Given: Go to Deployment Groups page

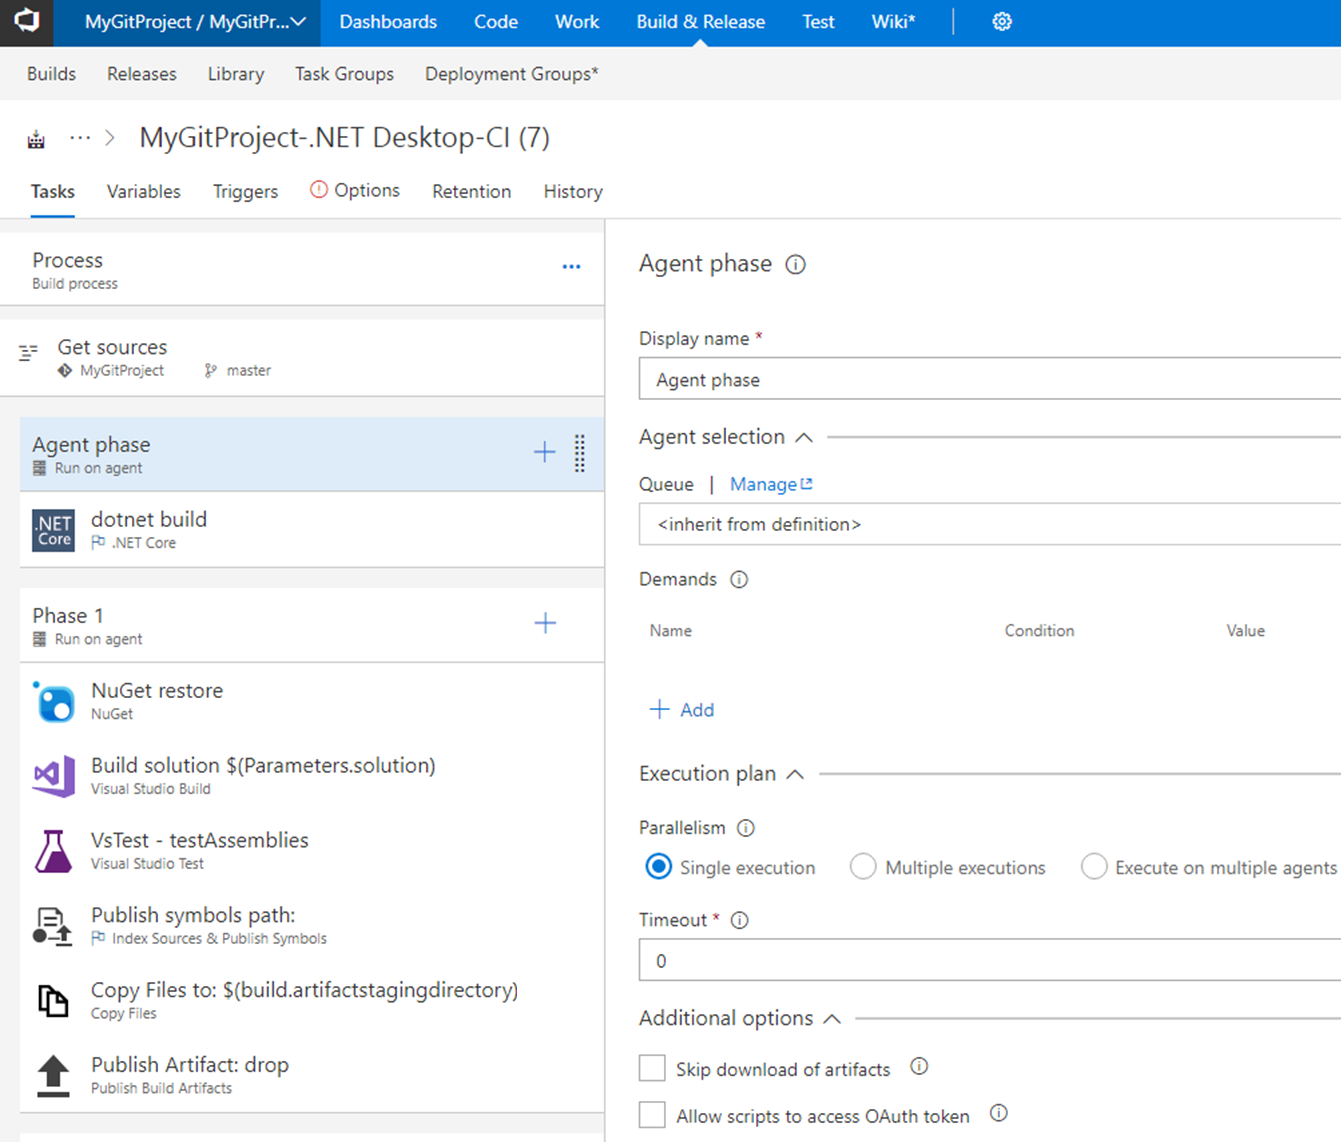Looking at the screenshot, I should (512, 74).
